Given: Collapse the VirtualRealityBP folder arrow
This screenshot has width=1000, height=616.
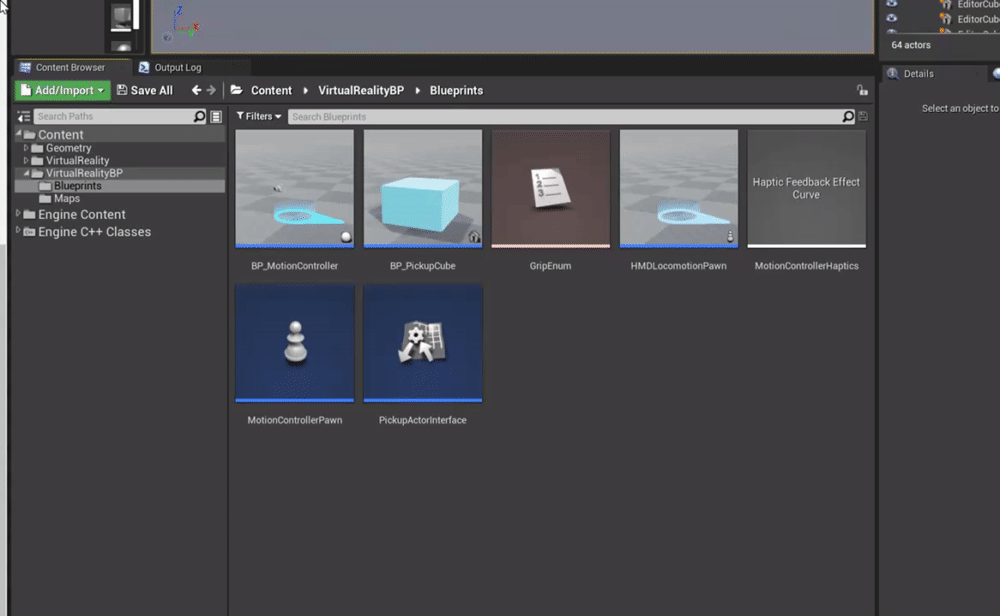Looking at the screenshot, I should (26, 173).
